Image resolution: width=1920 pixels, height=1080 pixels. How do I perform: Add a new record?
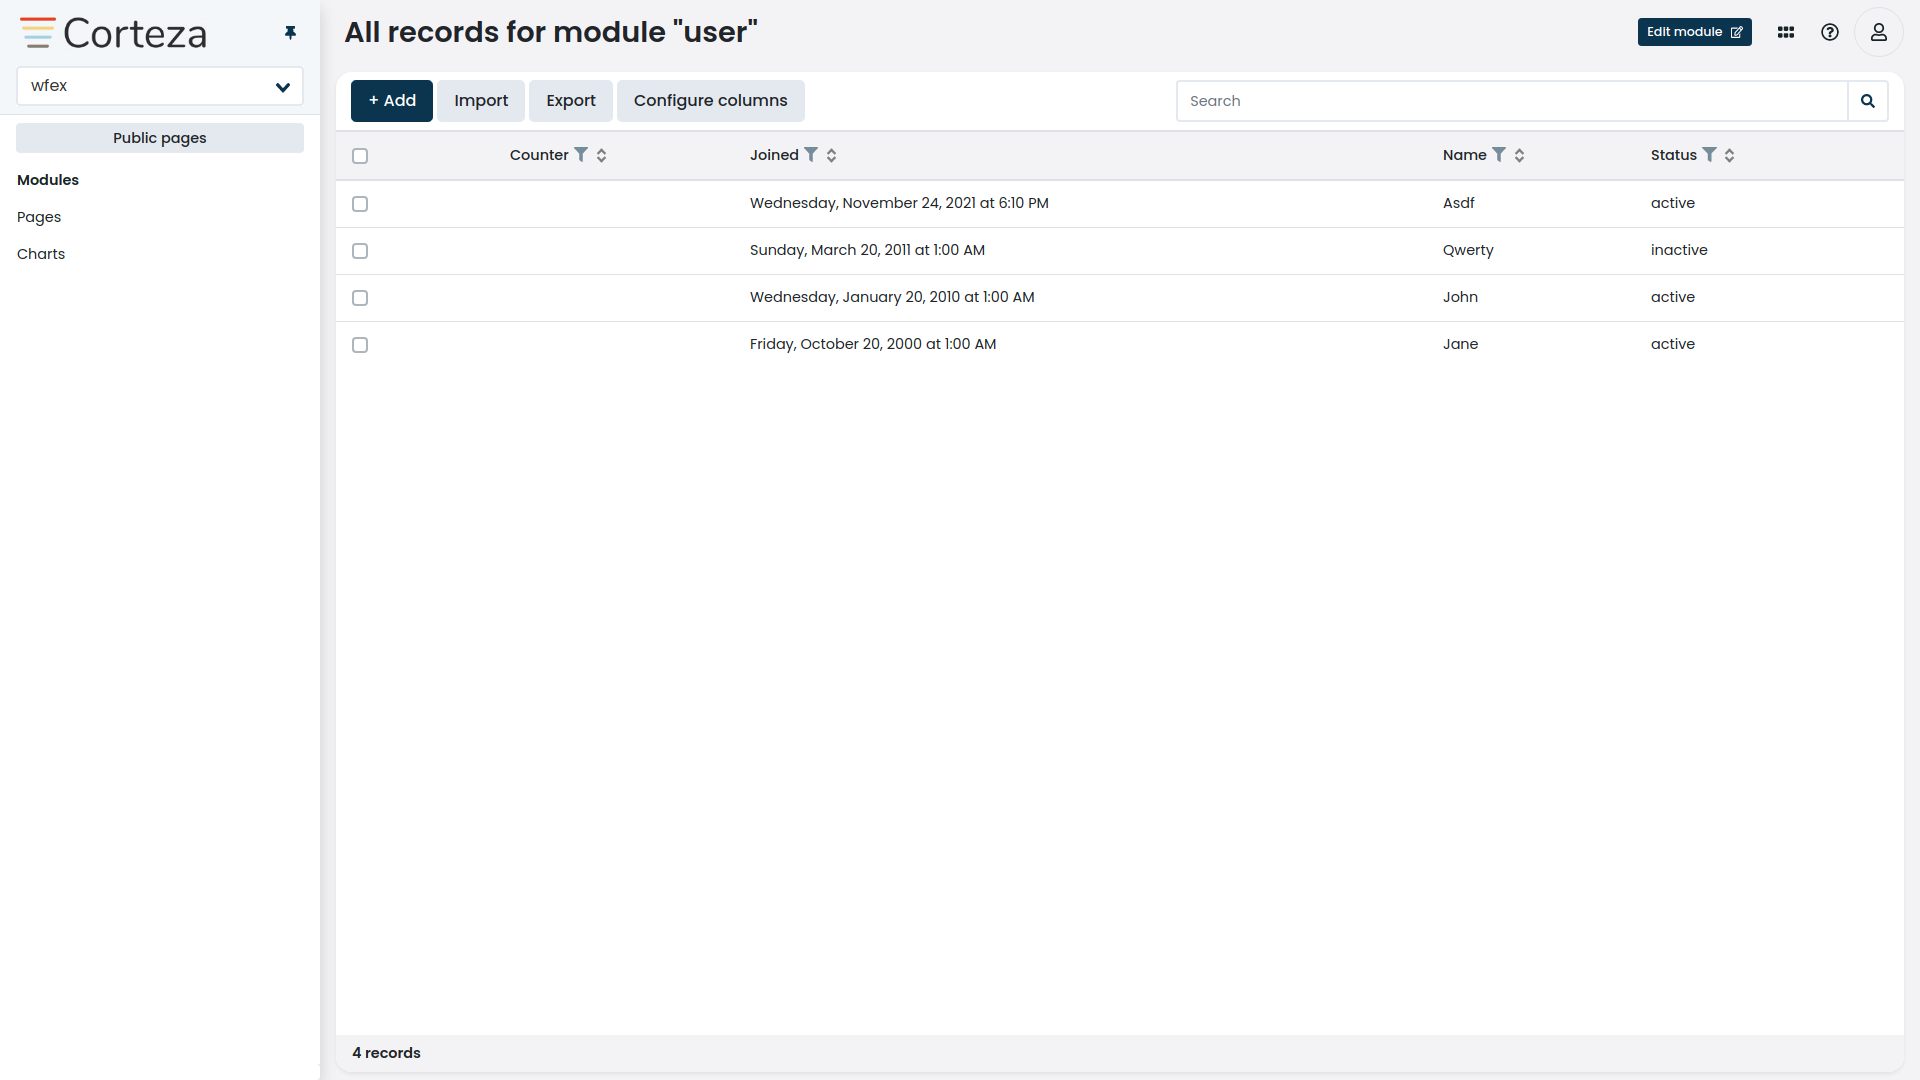point(392,101)
